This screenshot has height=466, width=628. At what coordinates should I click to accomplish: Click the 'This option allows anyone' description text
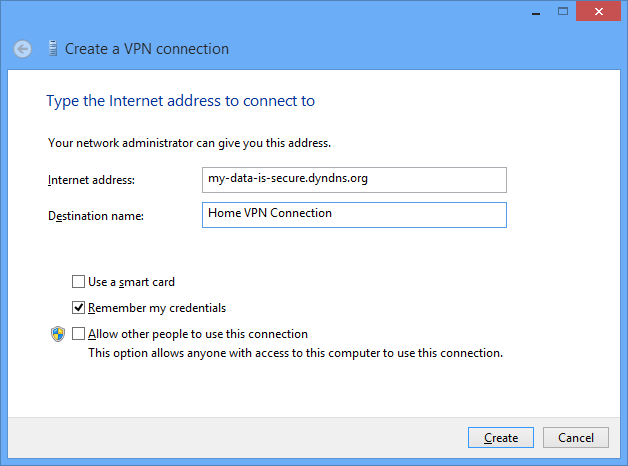296,353
